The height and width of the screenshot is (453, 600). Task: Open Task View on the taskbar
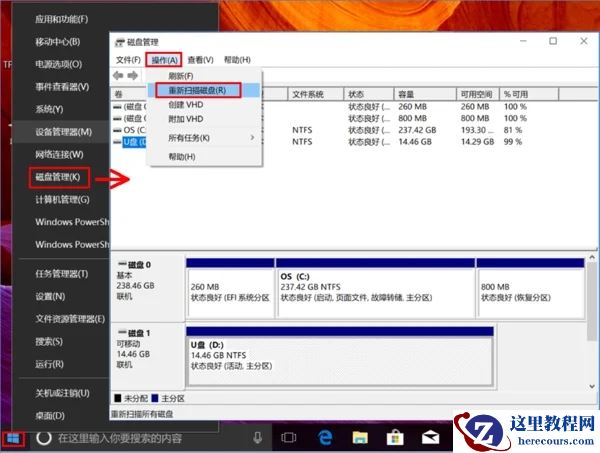(289, 437)
